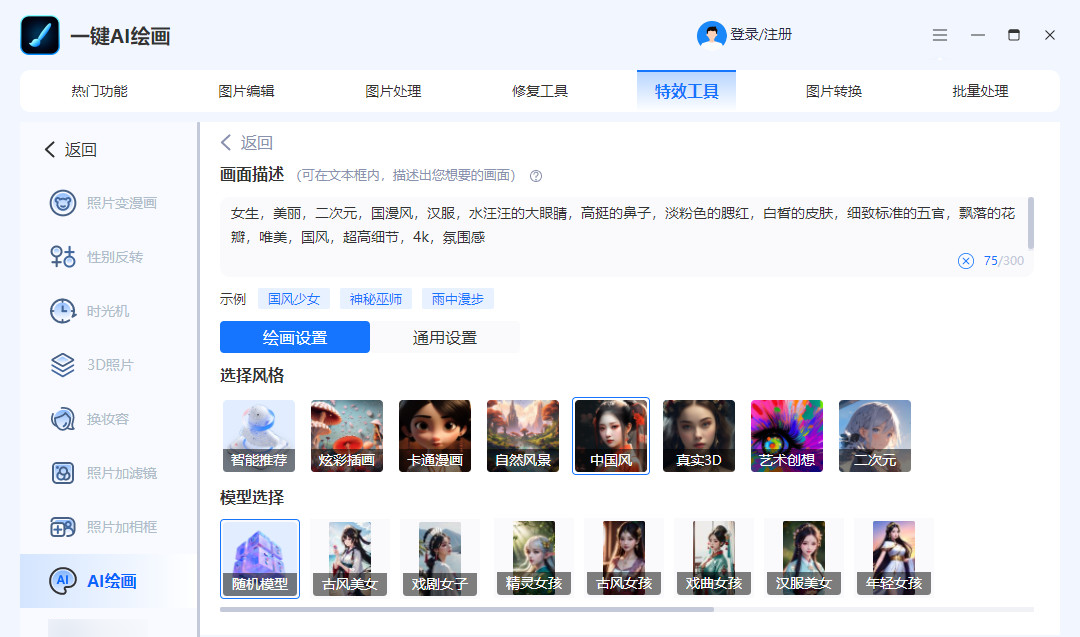Use the 神秘巫师 example prompt
Image resolution: width=1080 pixels, height=637 pixels.
click(x=375, y=299)
